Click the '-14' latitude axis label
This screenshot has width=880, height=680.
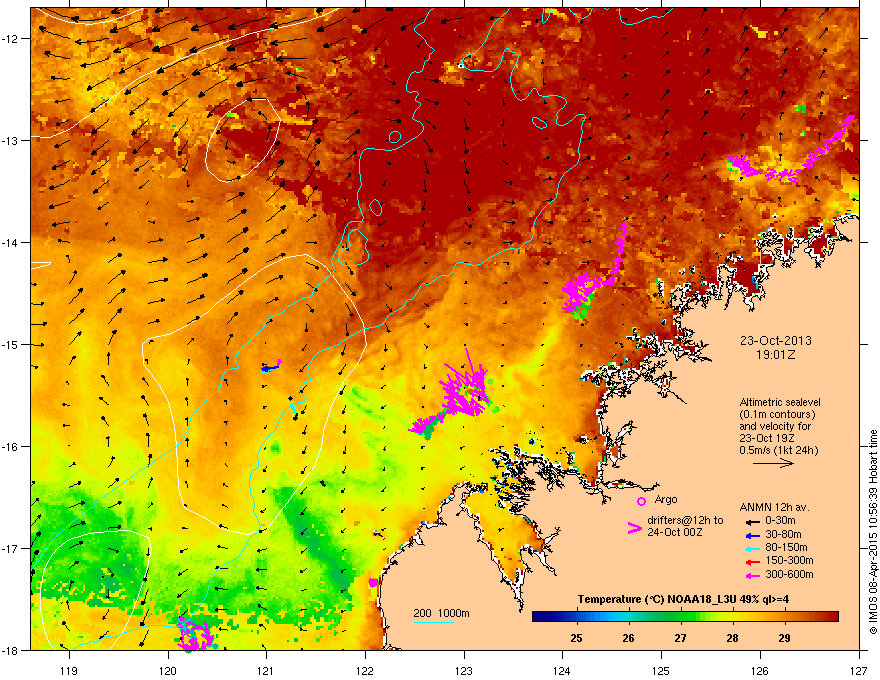[11, 243]
